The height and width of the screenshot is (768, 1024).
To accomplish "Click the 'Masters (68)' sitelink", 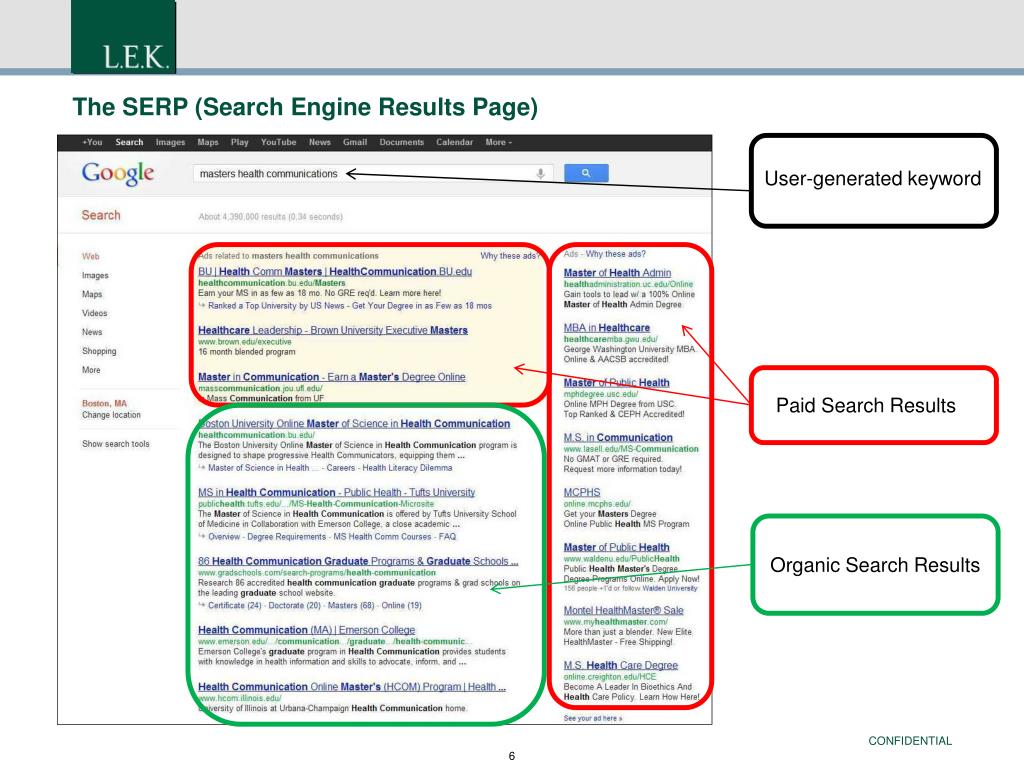I will [351, 605].
